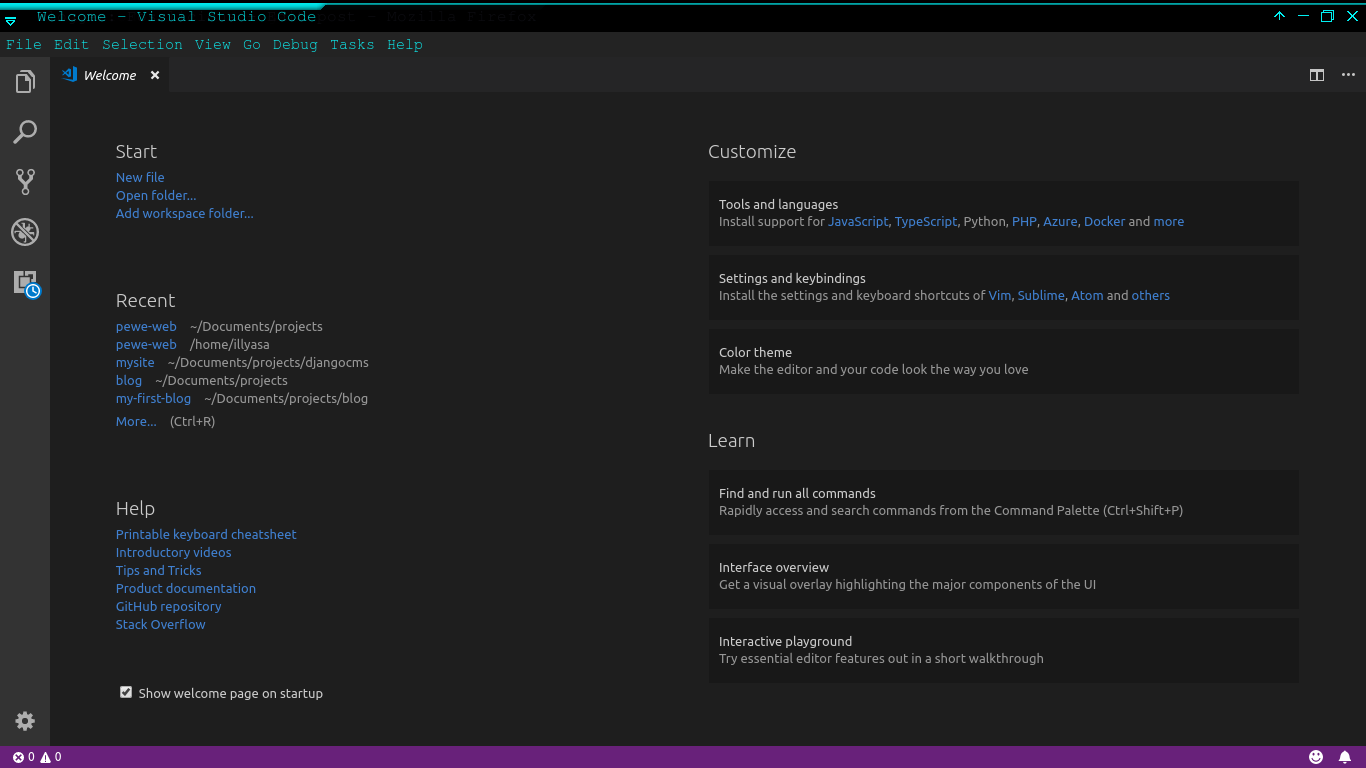Screen dimensions: 1366x768
Task: Open the Search view in activity bar
Action: 25,131
